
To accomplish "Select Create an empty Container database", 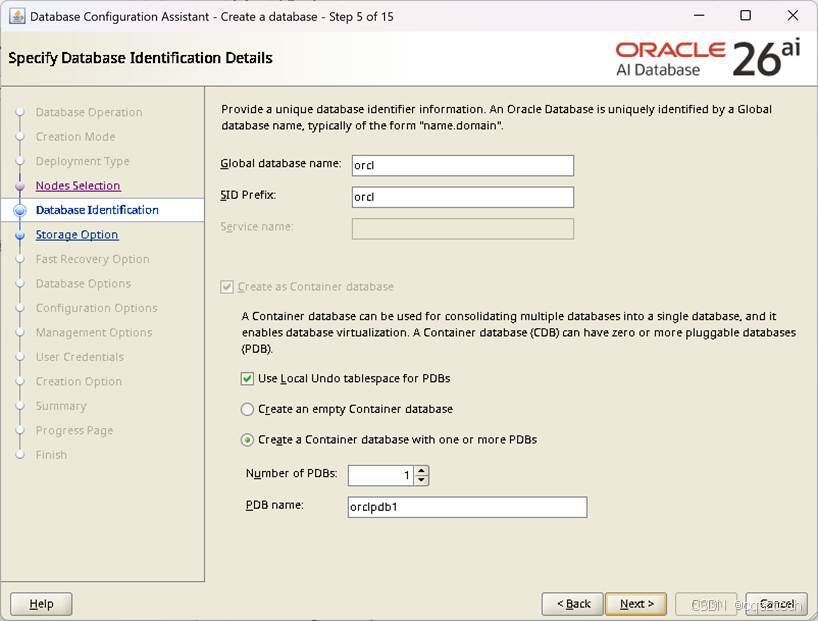I will [247, 409].
